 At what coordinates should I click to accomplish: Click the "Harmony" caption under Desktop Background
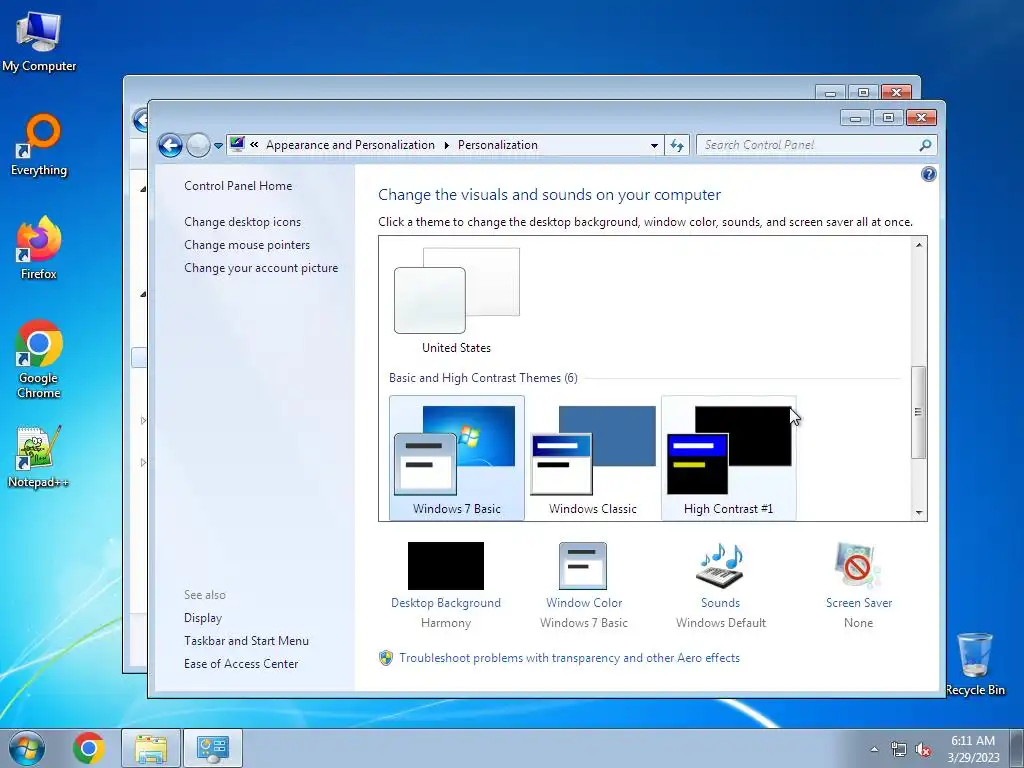click(445, 623)
